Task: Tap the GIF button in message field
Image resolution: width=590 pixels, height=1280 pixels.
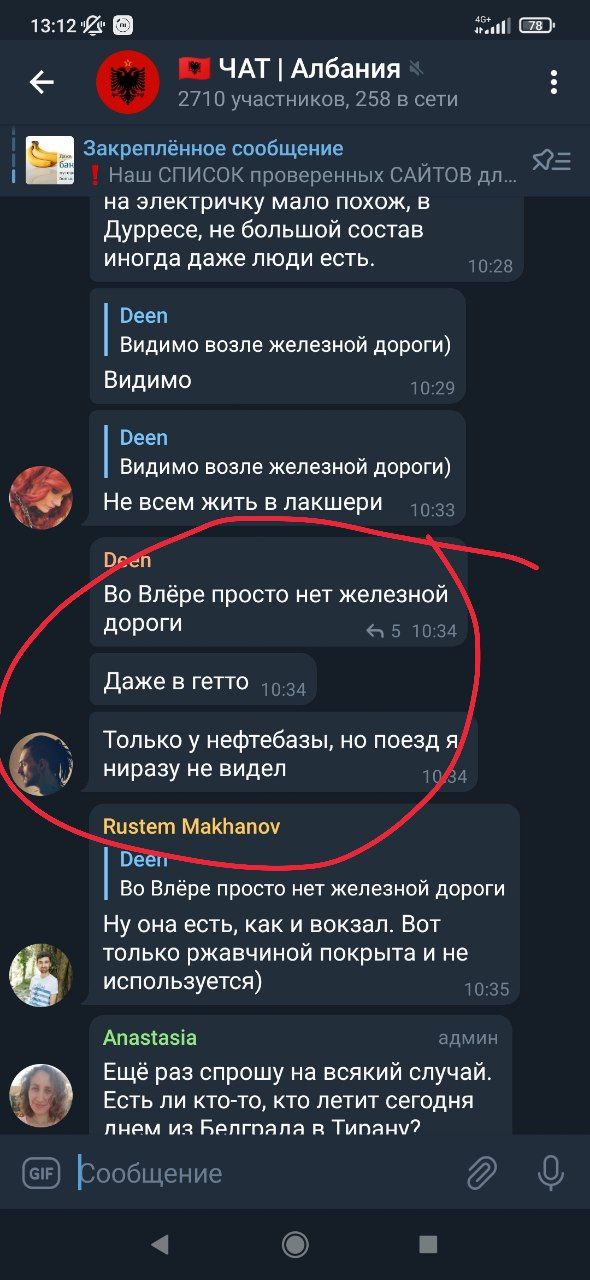Action: 41,1173
